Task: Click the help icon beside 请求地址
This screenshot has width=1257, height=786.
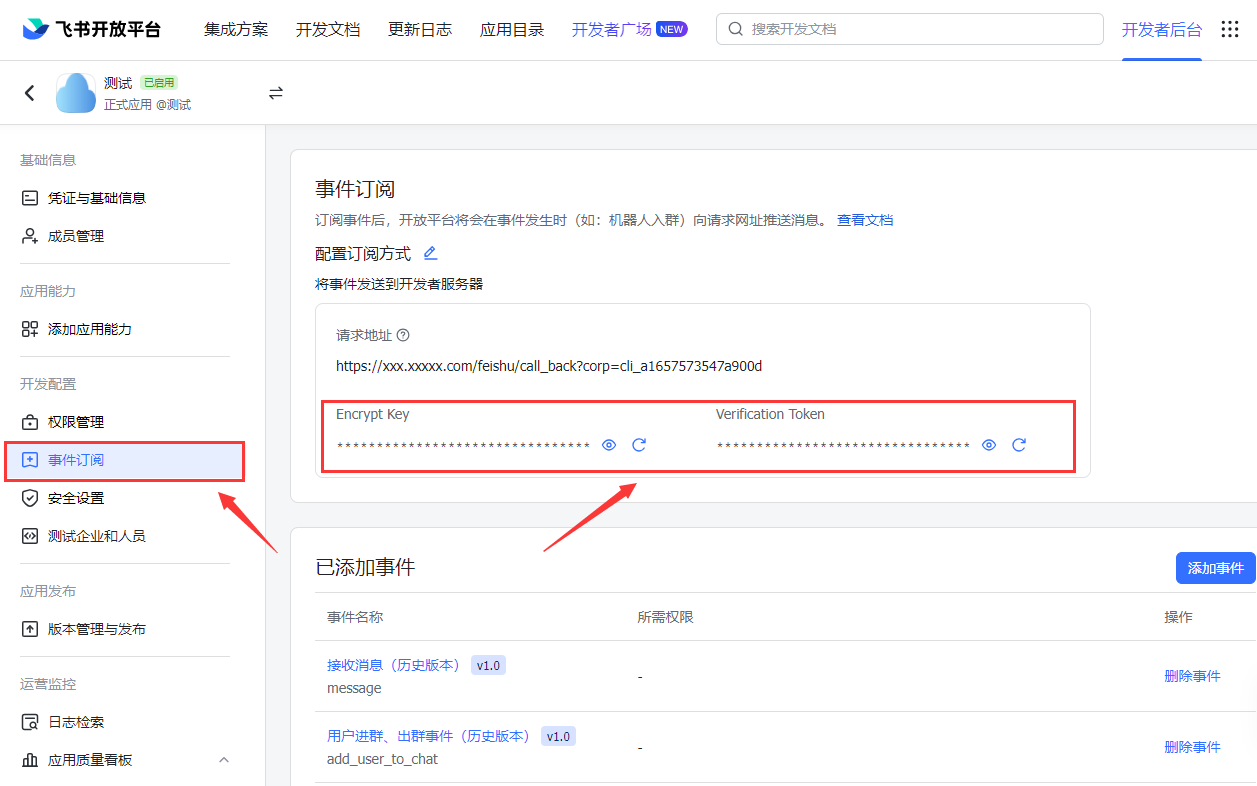Action: (403, 336)
